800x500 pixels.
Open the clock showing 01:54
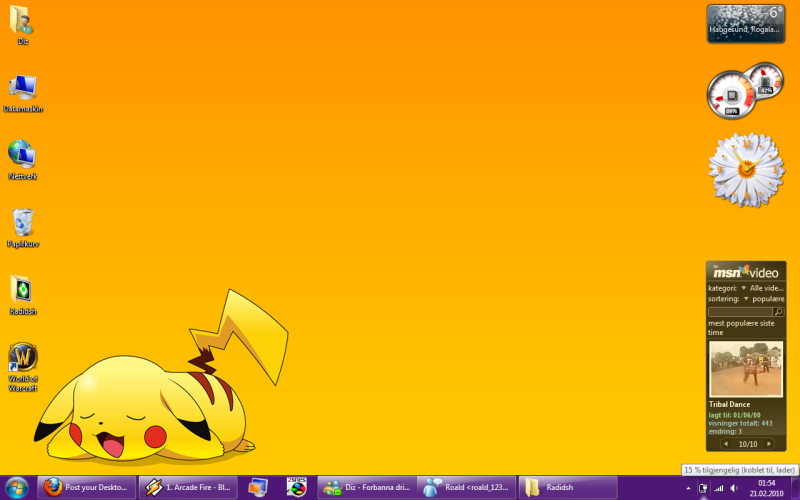click(x=766, y=488)
